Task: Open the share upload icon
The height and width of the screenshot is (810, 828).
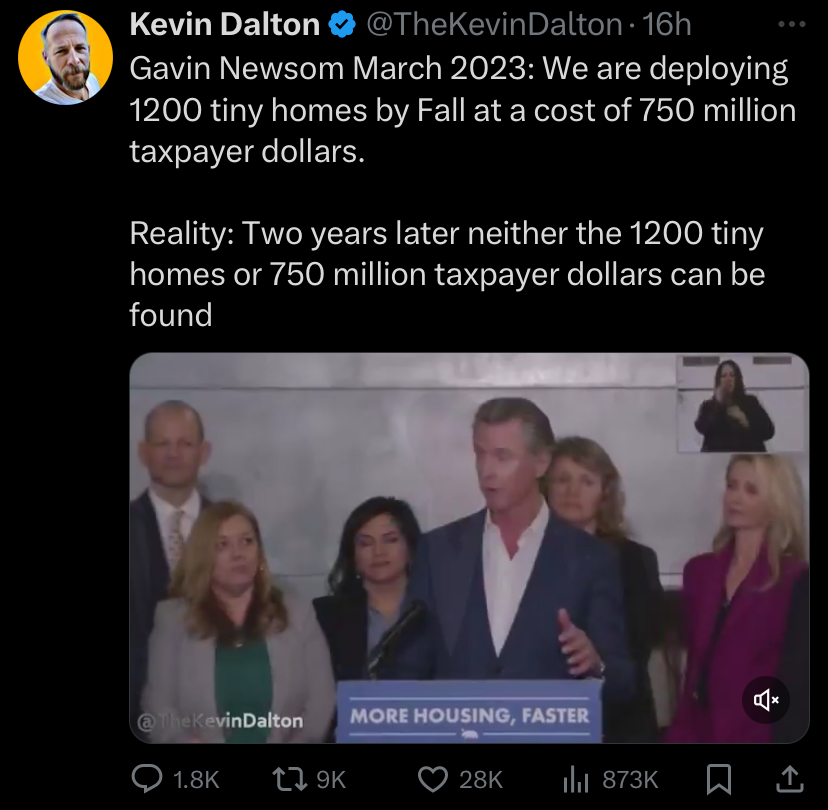Action: tap(789, 779)
